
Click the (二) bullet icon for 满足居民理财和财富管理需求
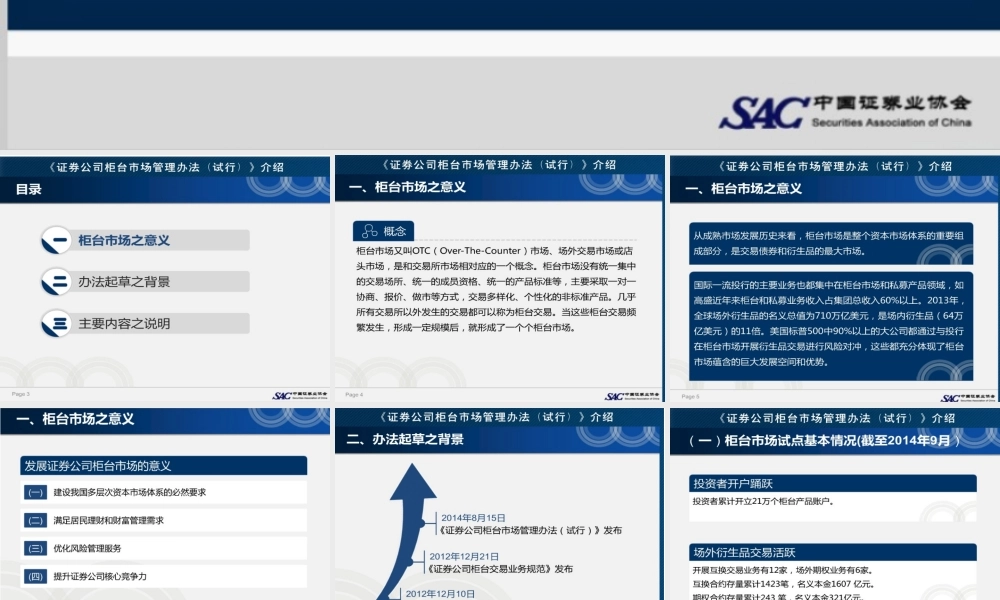click(35, 520)
